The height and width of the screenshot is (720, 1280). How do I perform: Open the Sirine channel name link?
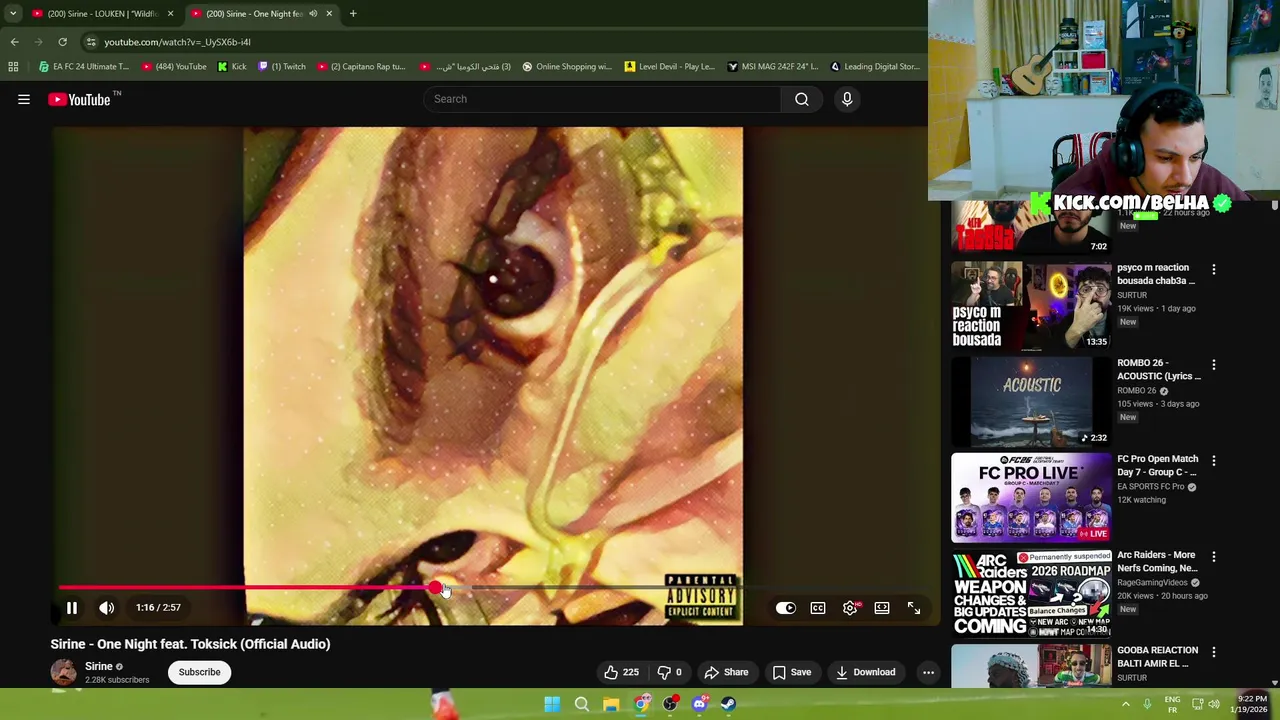[99, 666]
